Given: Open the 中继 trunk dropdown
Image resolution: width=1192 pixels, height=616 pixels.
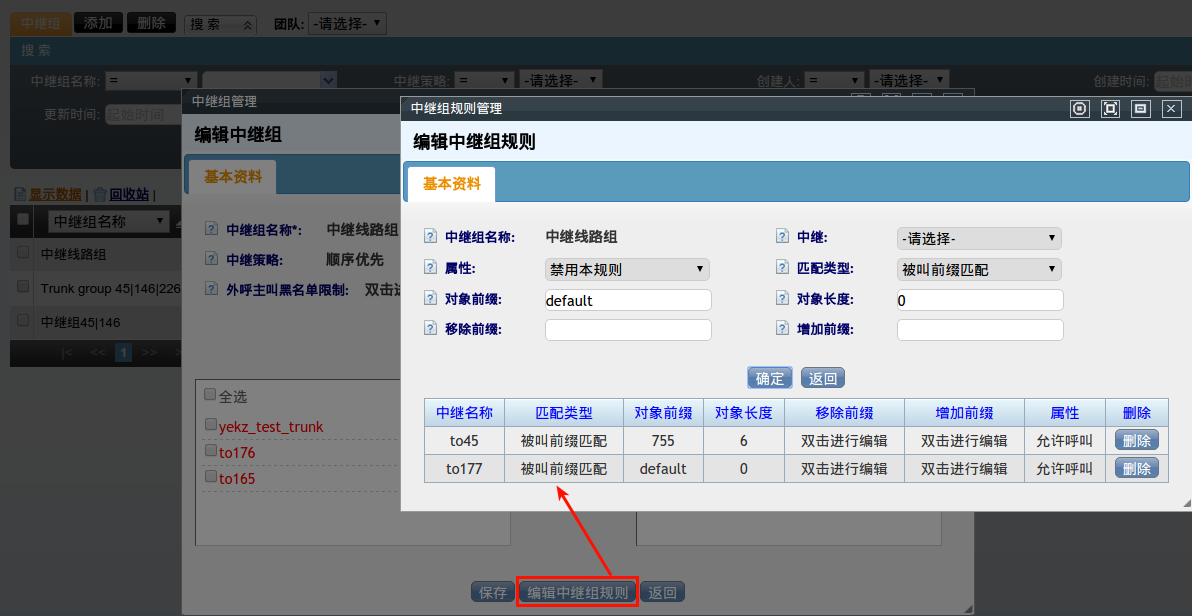Looking at the screenshot, I should pyautogui.click(x=978, y=239).
